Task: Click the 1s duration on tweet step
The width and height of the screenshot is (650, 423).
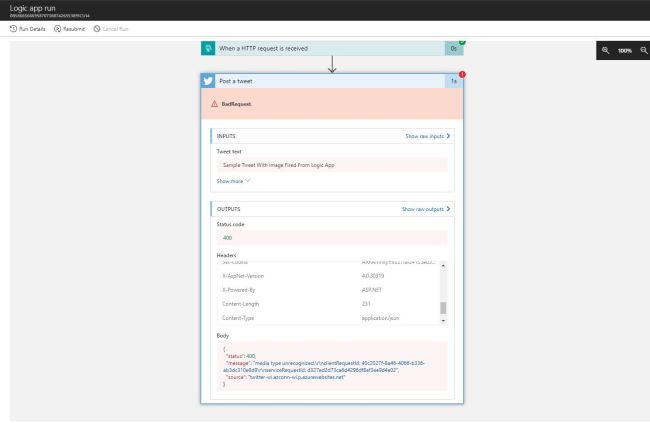Action: (454, 81)
